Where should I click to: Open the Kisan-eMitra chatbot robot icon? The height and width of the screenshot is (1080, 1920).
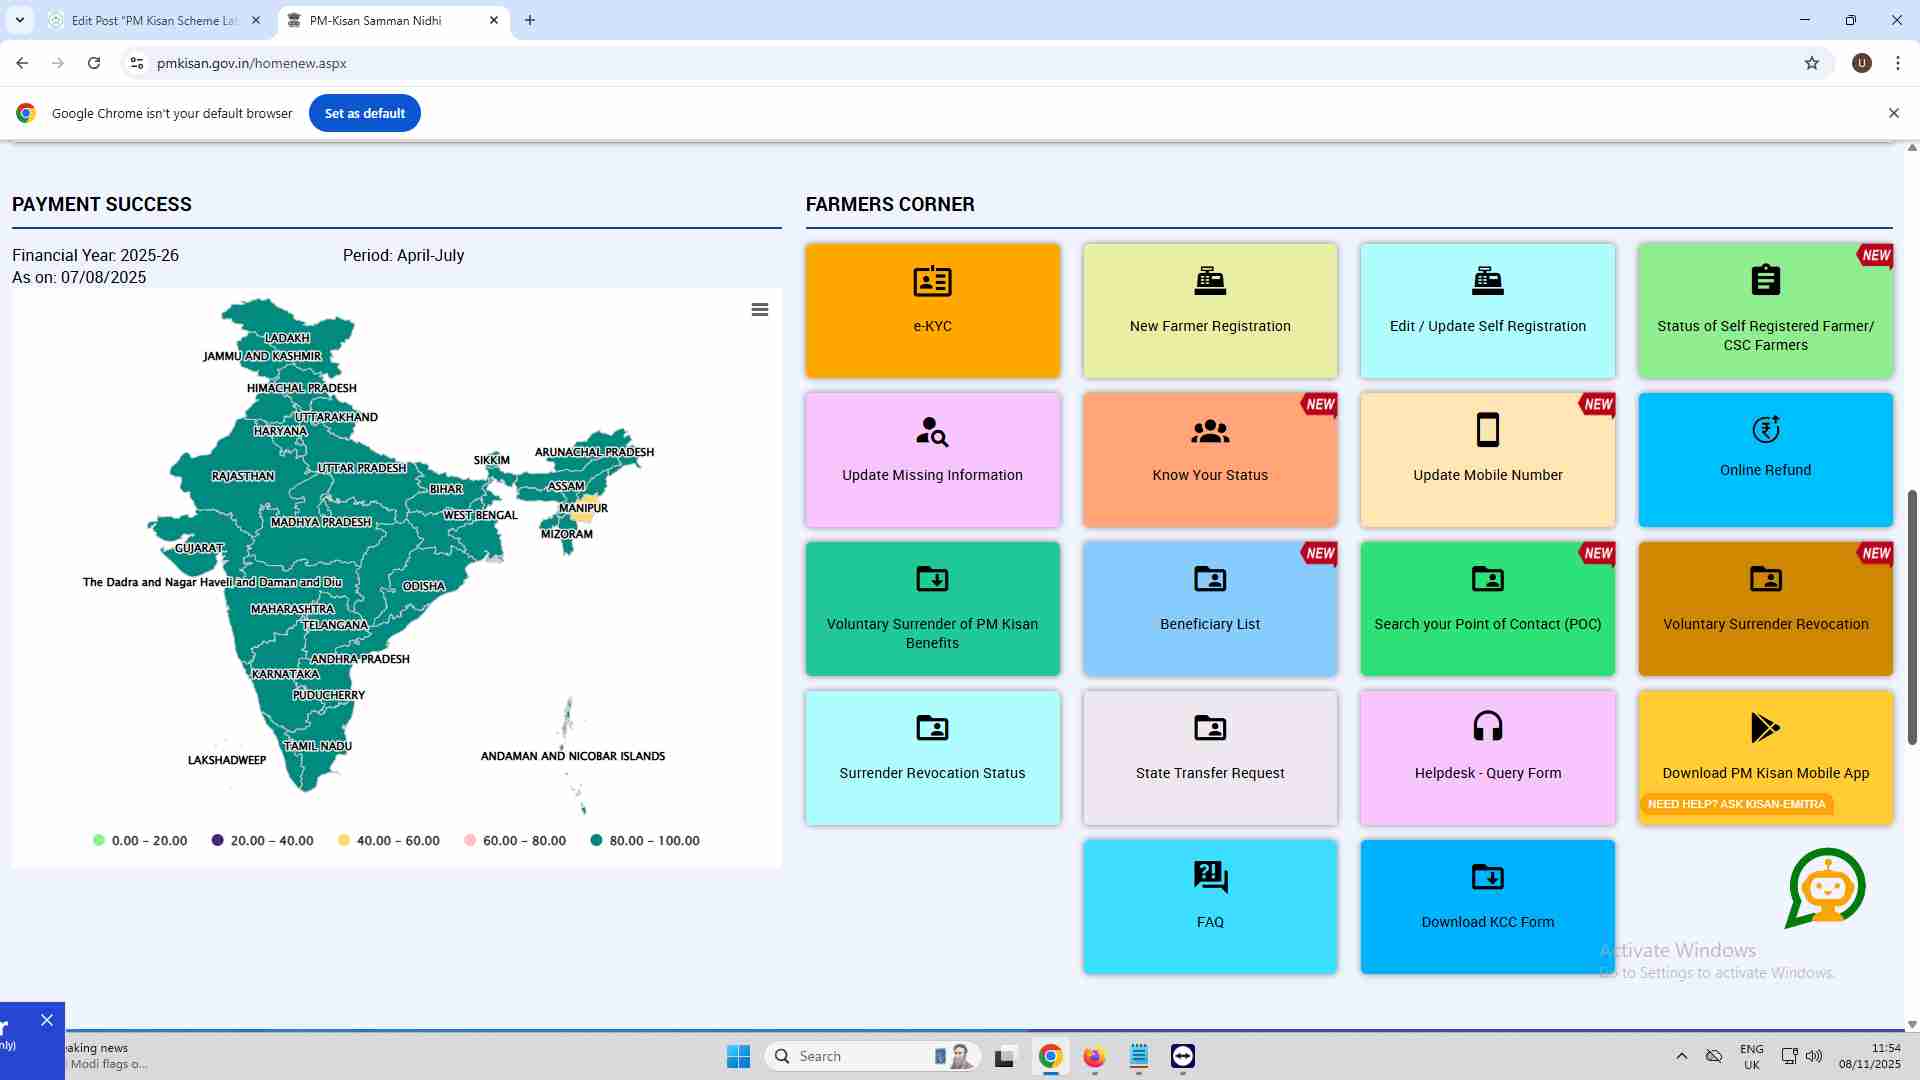click(1826, 887)
